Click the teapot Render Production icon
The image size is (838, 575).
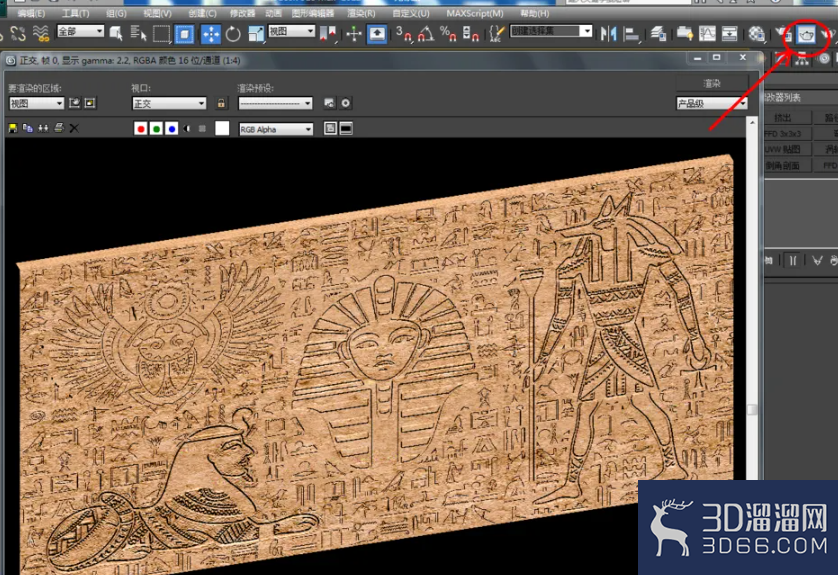point(806,35)
